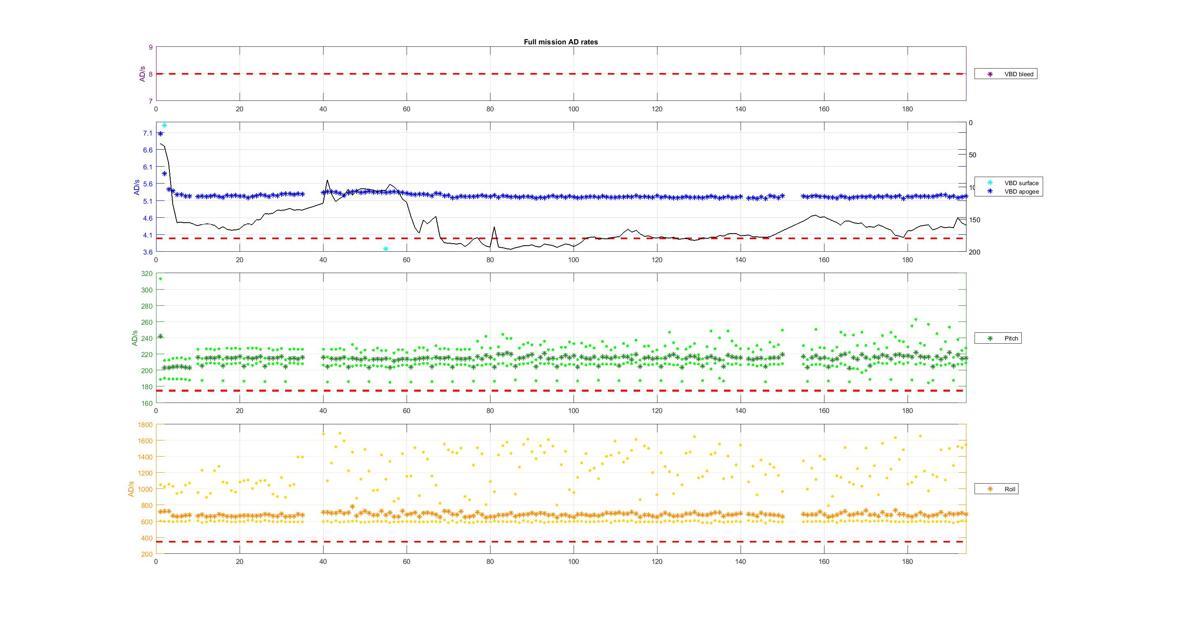Click the dark blue star marker in VBD apogee legend
Viewport: 1200px width, 622px height.
click(990, 191)
